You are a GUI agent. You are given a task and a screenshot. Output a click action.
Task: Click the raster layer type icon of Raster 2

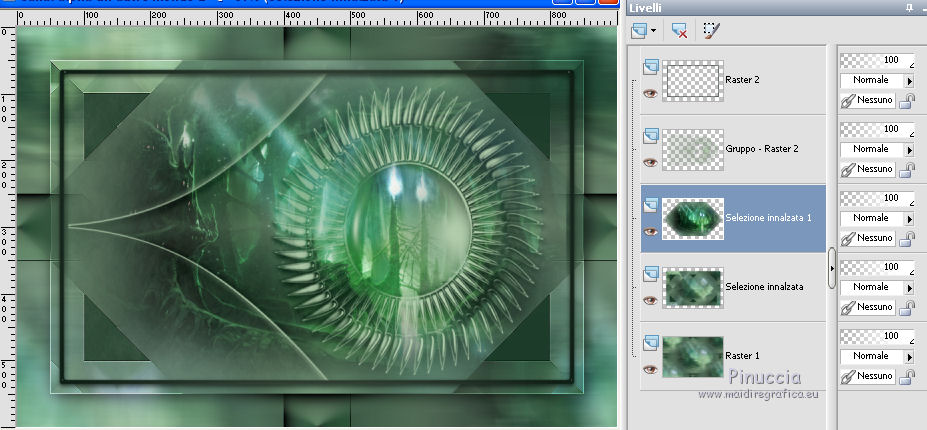pyautogui.click(x=650, y=66)
